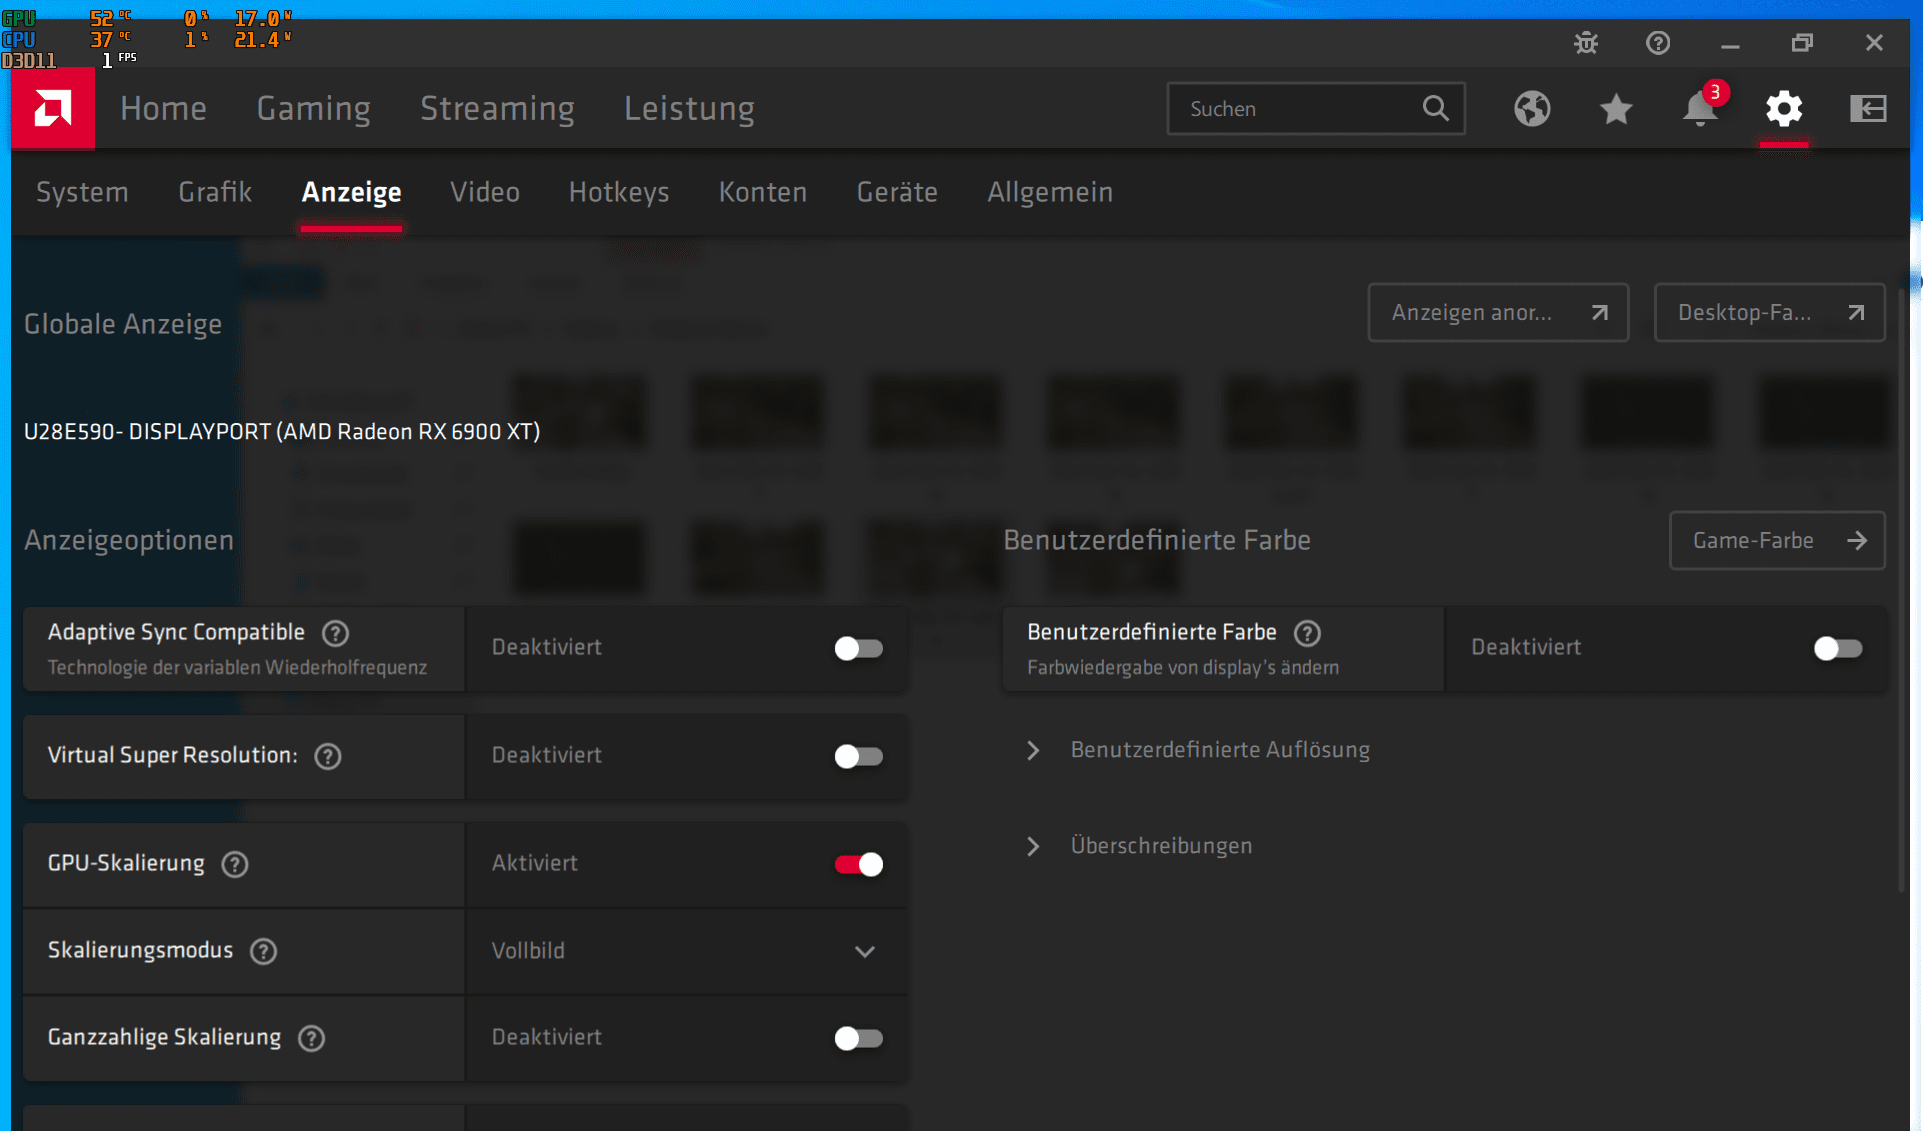Open settings gear icon

[1784, 108]
